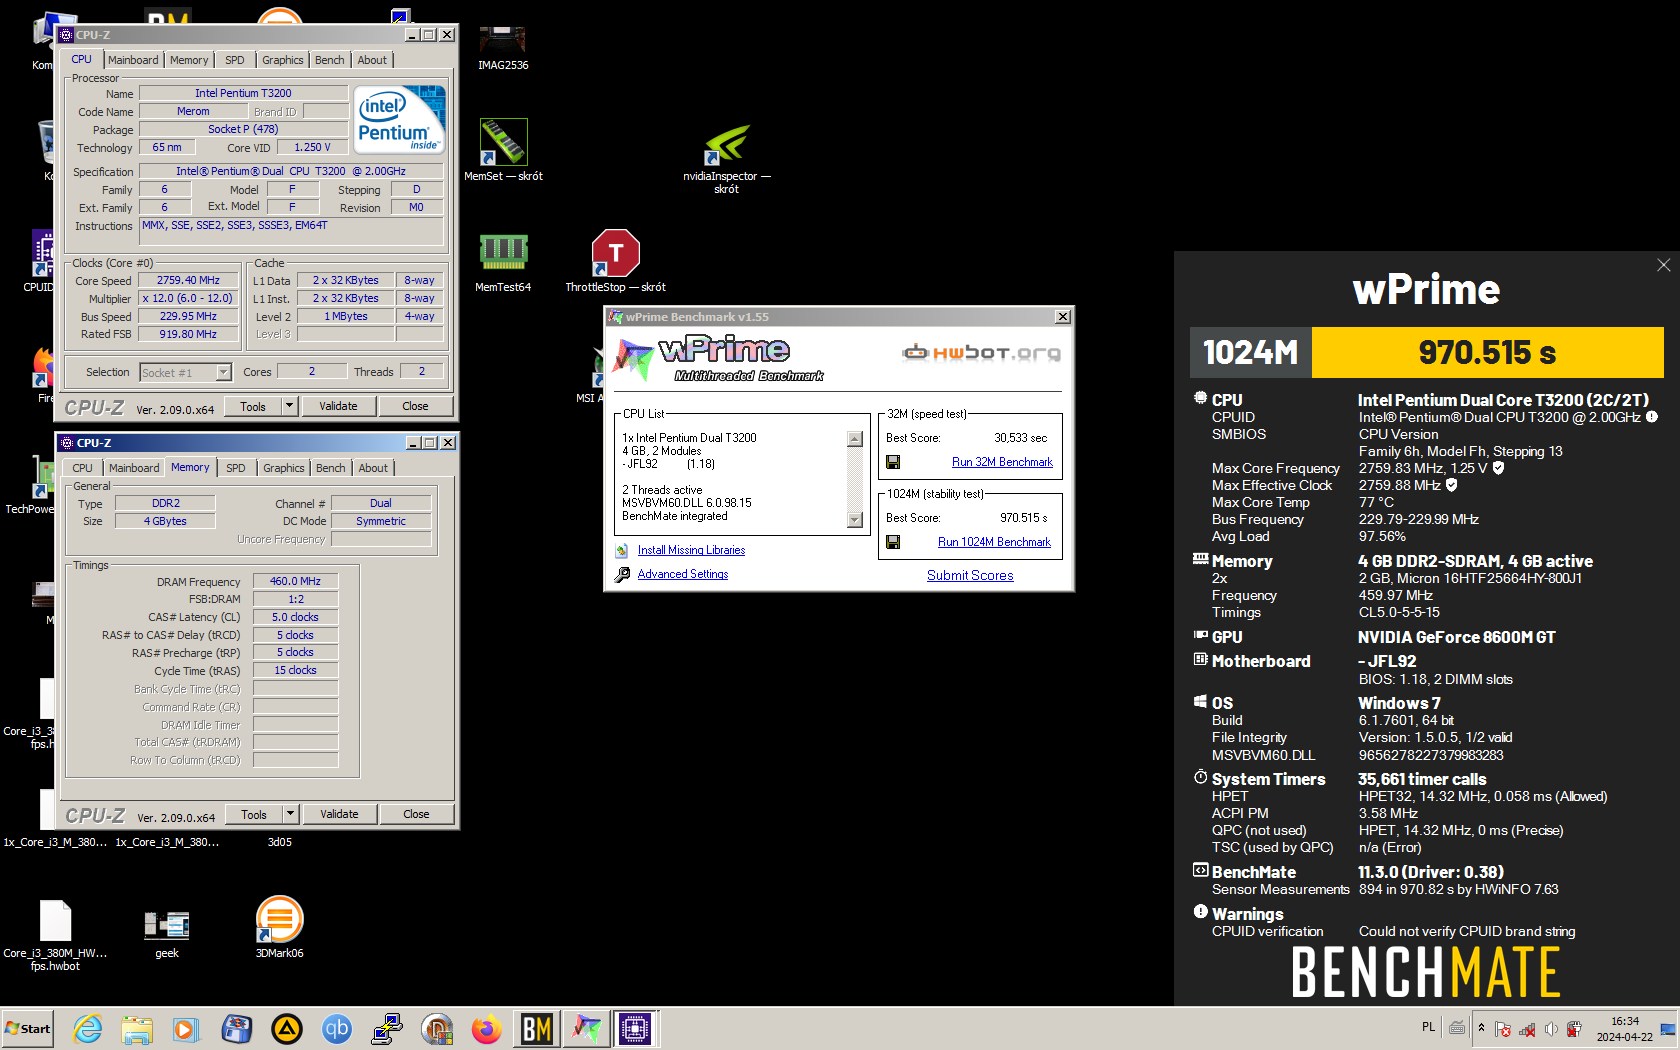Screen dimensions: 1680x1050
Task: Open Firefox from the taskbar
Action: [487, 1028]
